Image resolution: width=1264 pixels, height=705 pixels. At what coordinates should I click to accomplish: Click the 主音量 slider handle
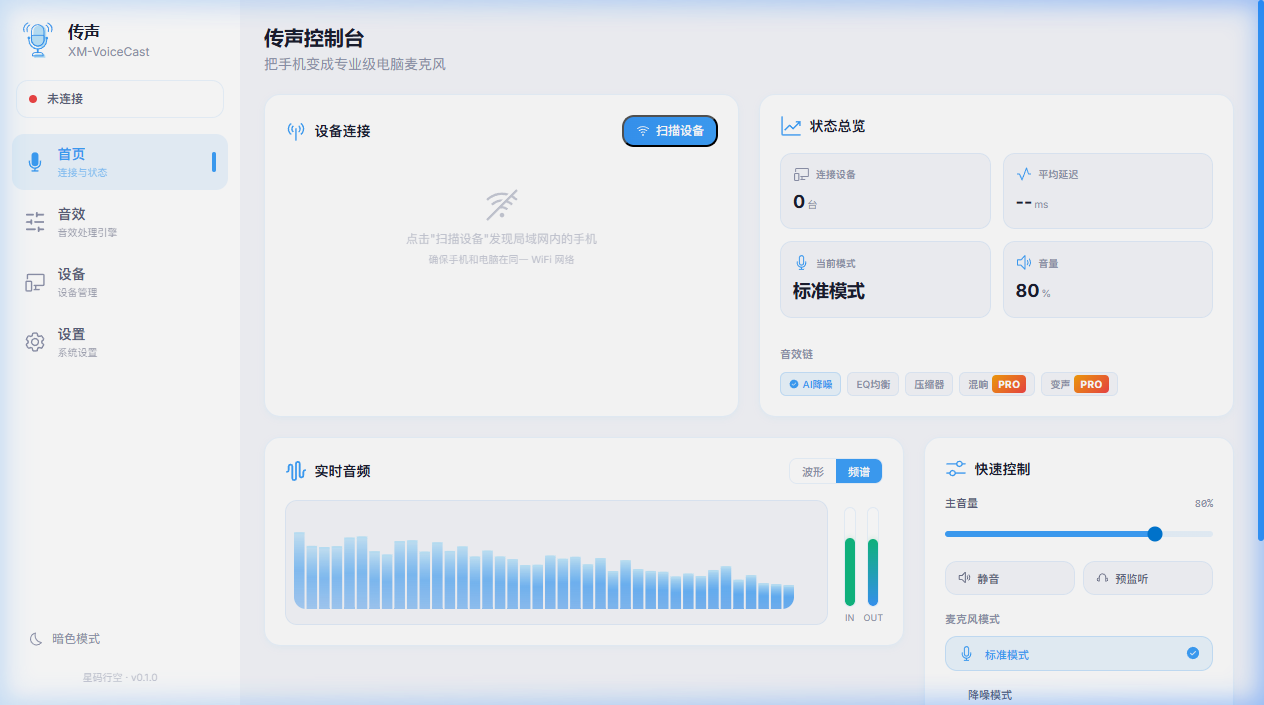[x=1155, y=534]
